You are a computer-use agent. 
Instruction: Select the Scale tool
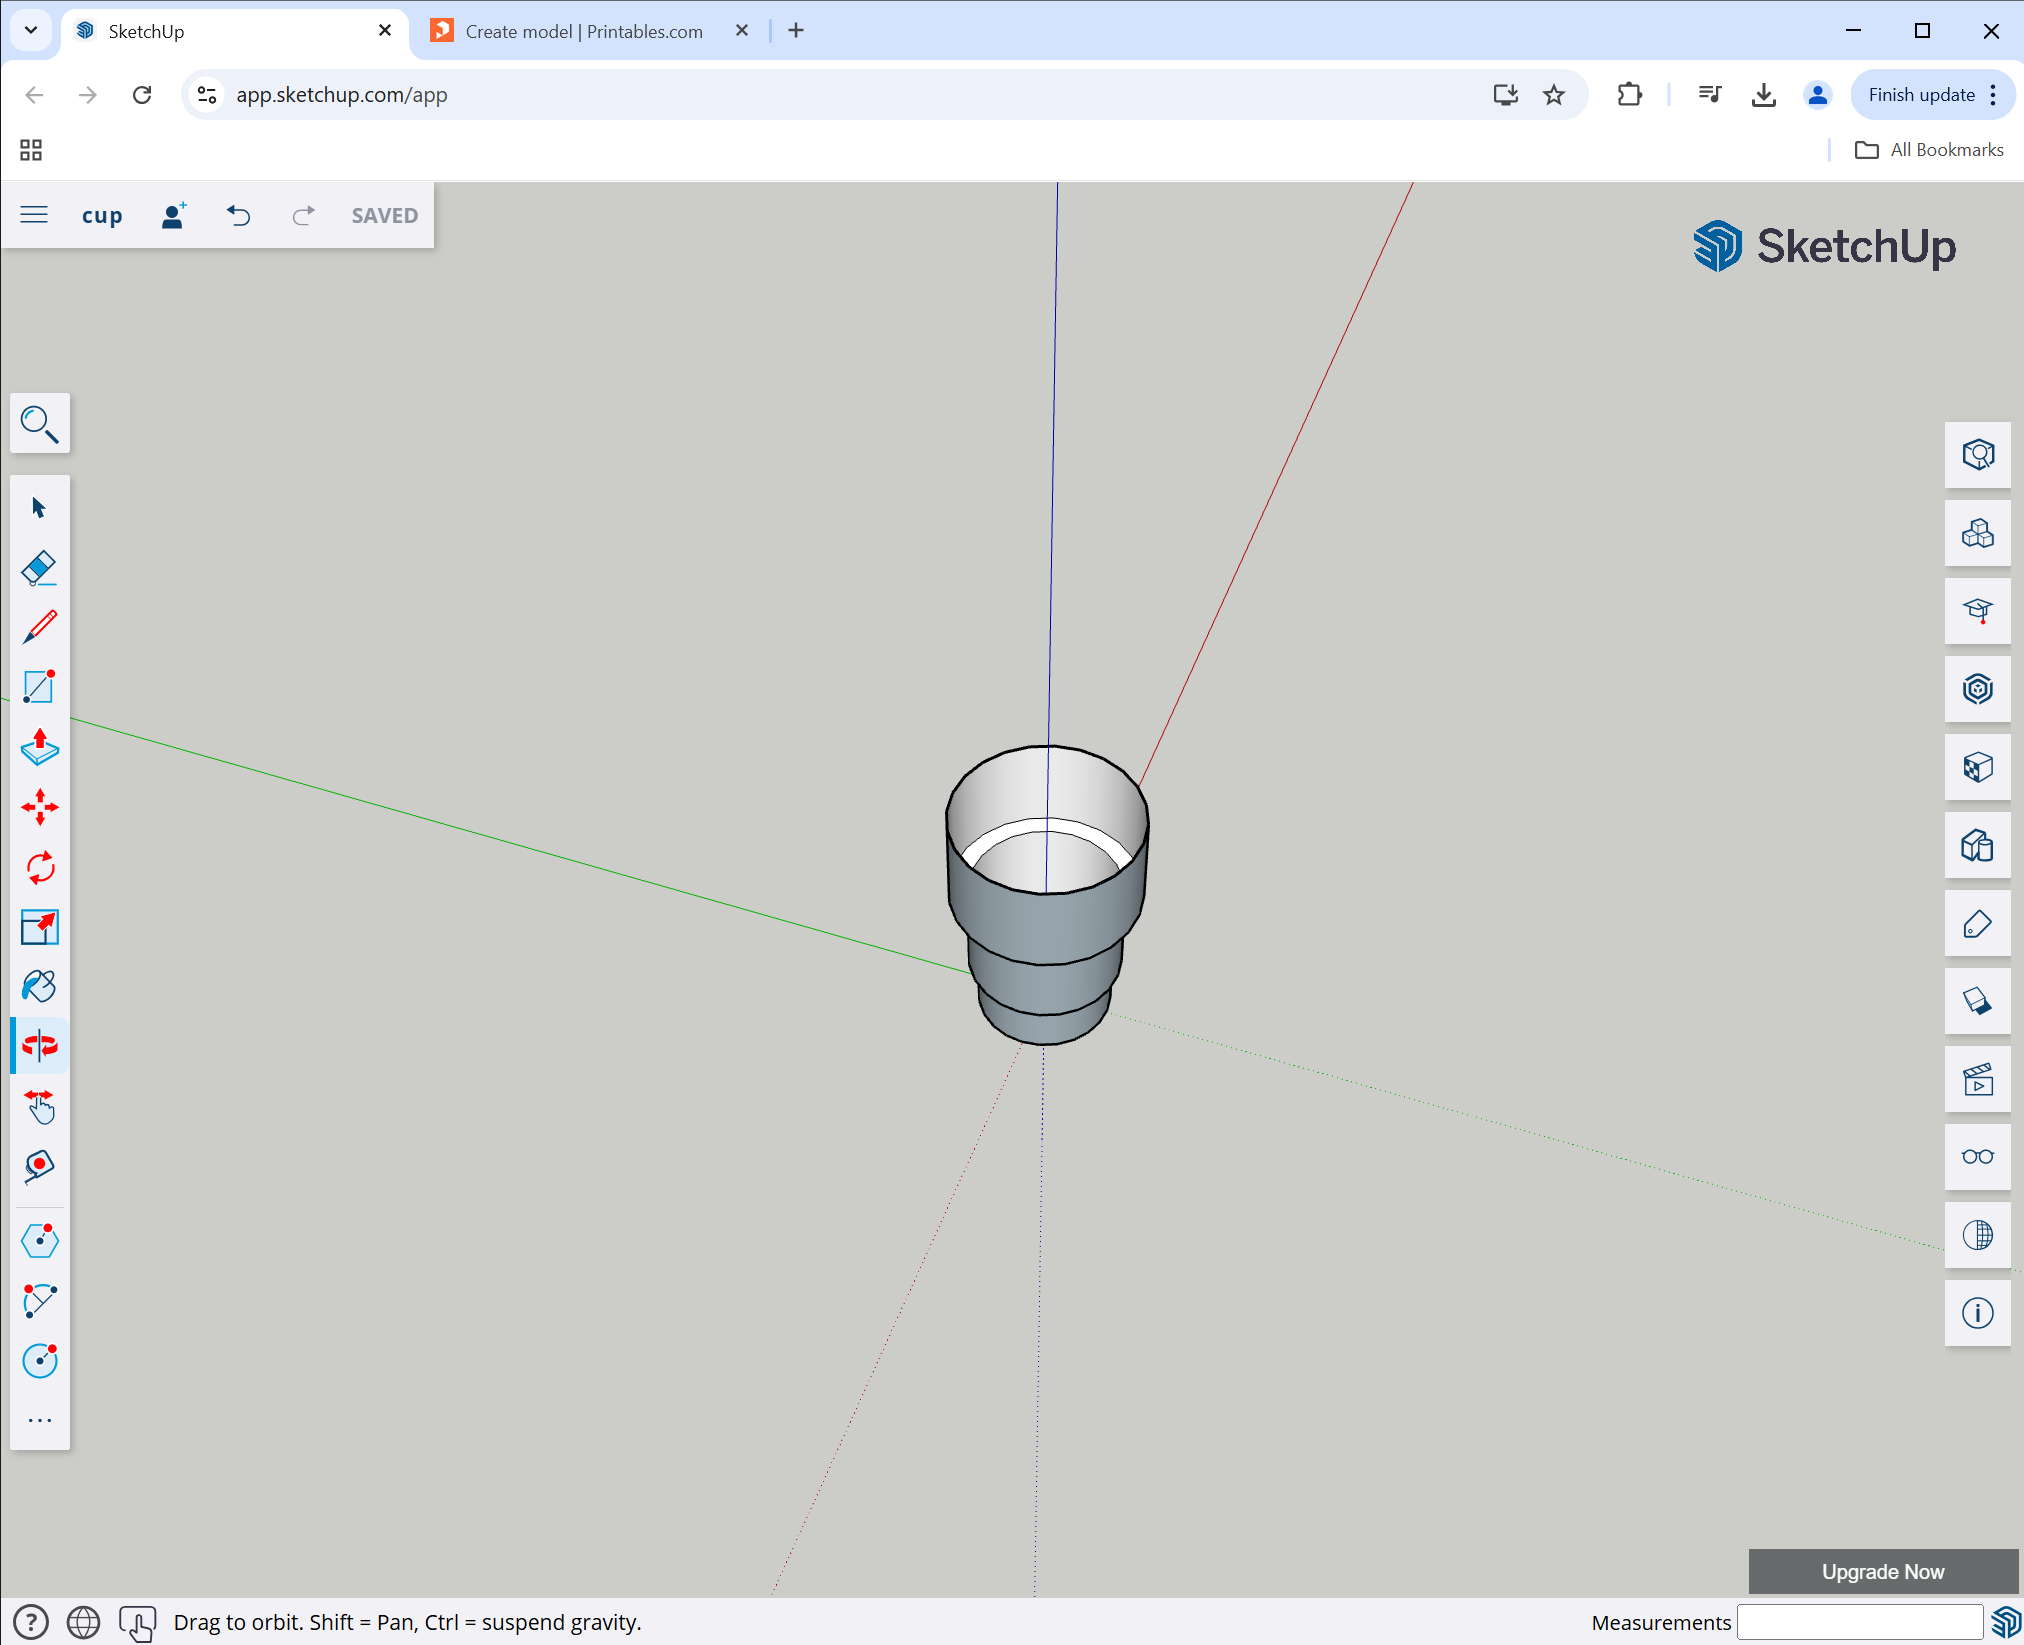tap(39, 927)
